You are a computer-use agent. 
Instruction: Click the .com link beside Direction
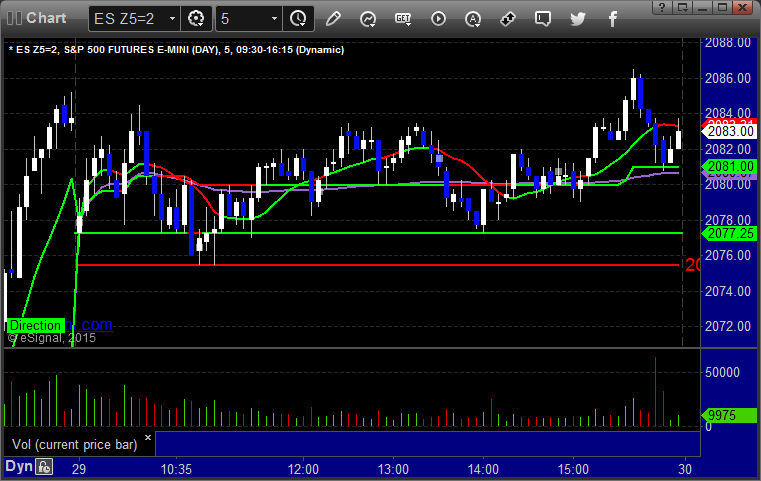tap(89, 324)
